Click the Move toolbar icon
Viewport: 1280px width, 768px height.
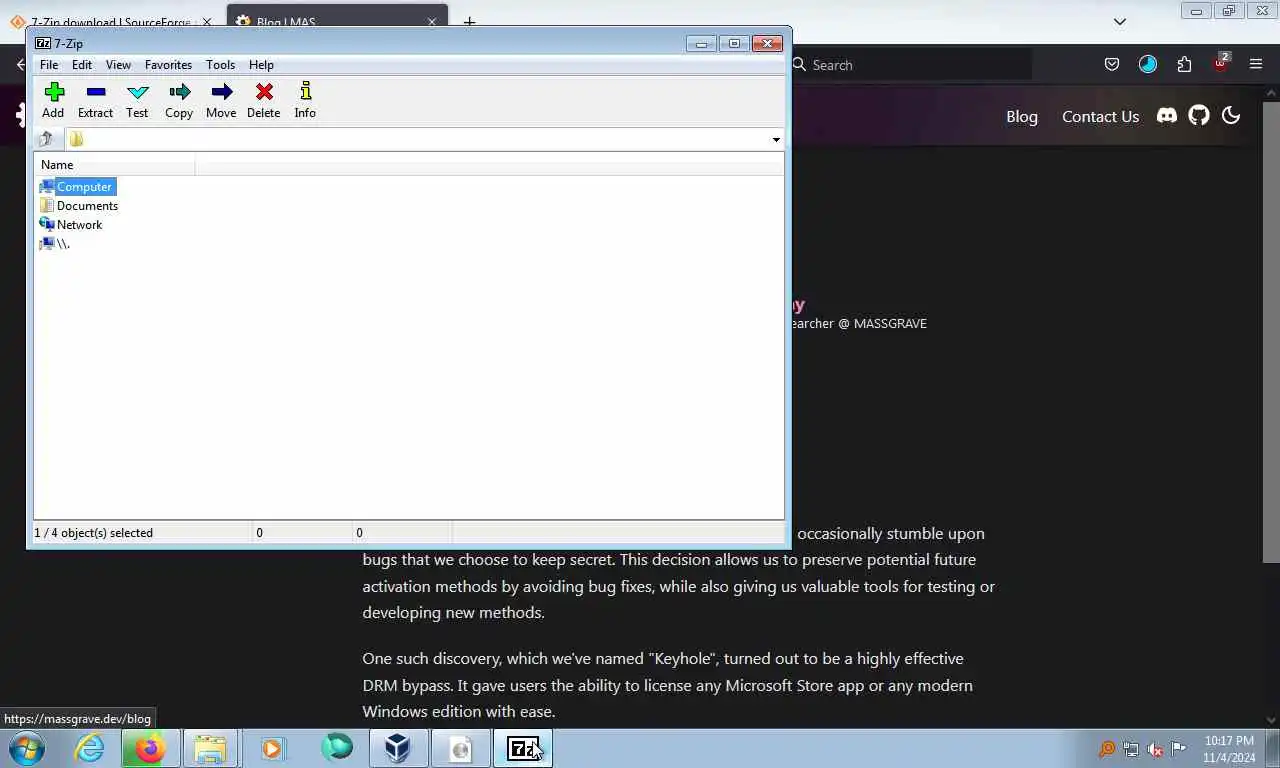pyautogui.click(x=221, y=100)
